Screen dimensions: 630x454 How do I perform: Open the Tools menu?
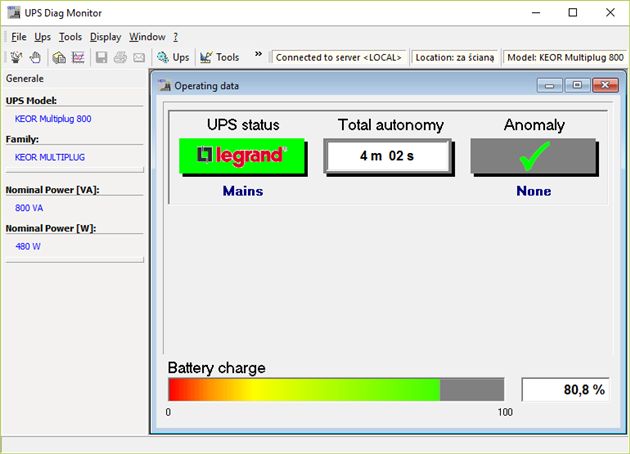point(70,37)
